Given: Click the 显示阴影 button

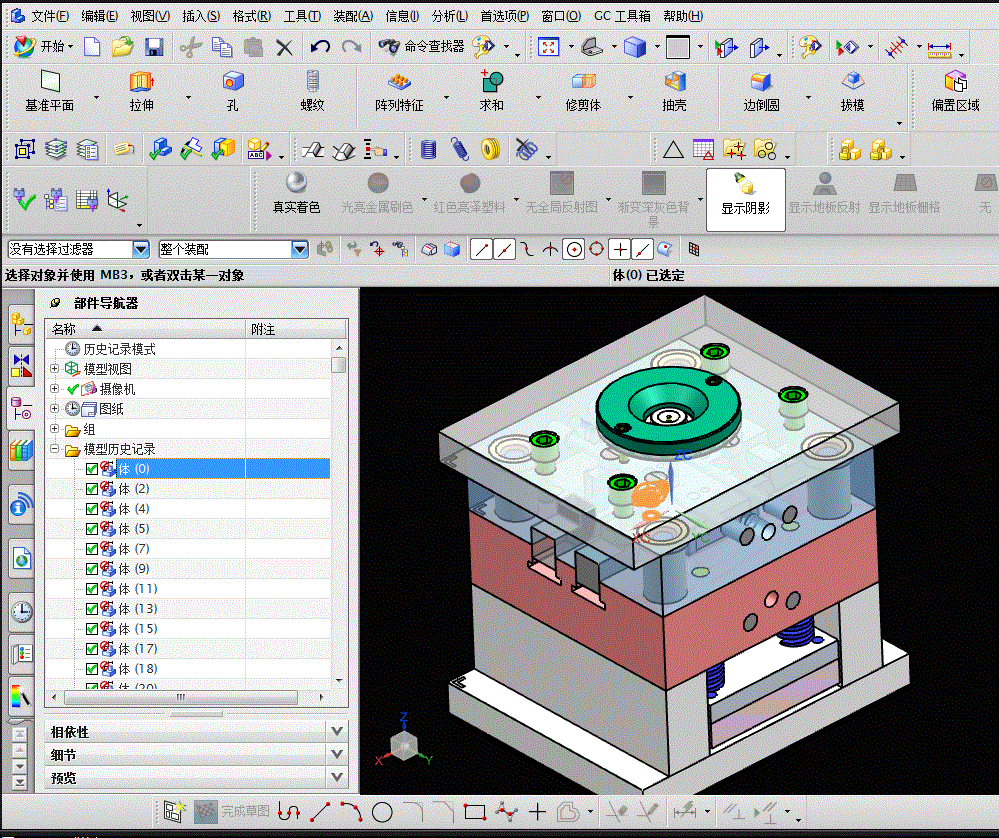Looking at the screenshot, I should coord(745,199).
